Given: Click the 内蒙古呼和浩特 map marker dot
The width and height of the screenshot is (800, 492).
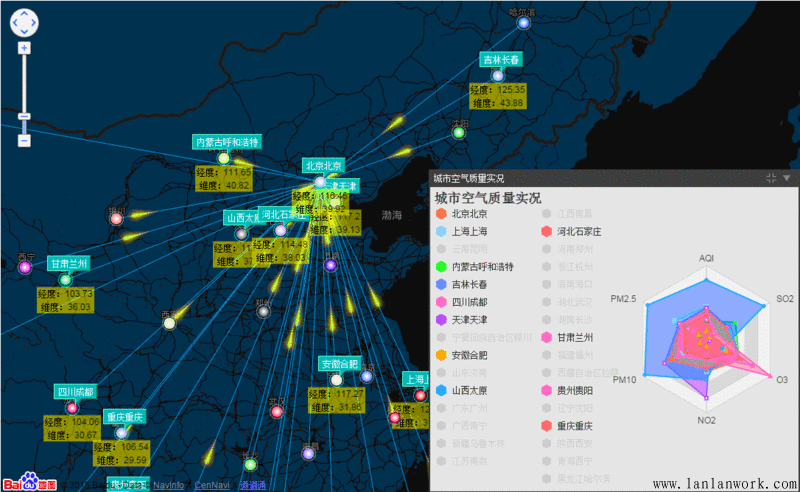Looking at the screenshot, I should click(224, 158).
